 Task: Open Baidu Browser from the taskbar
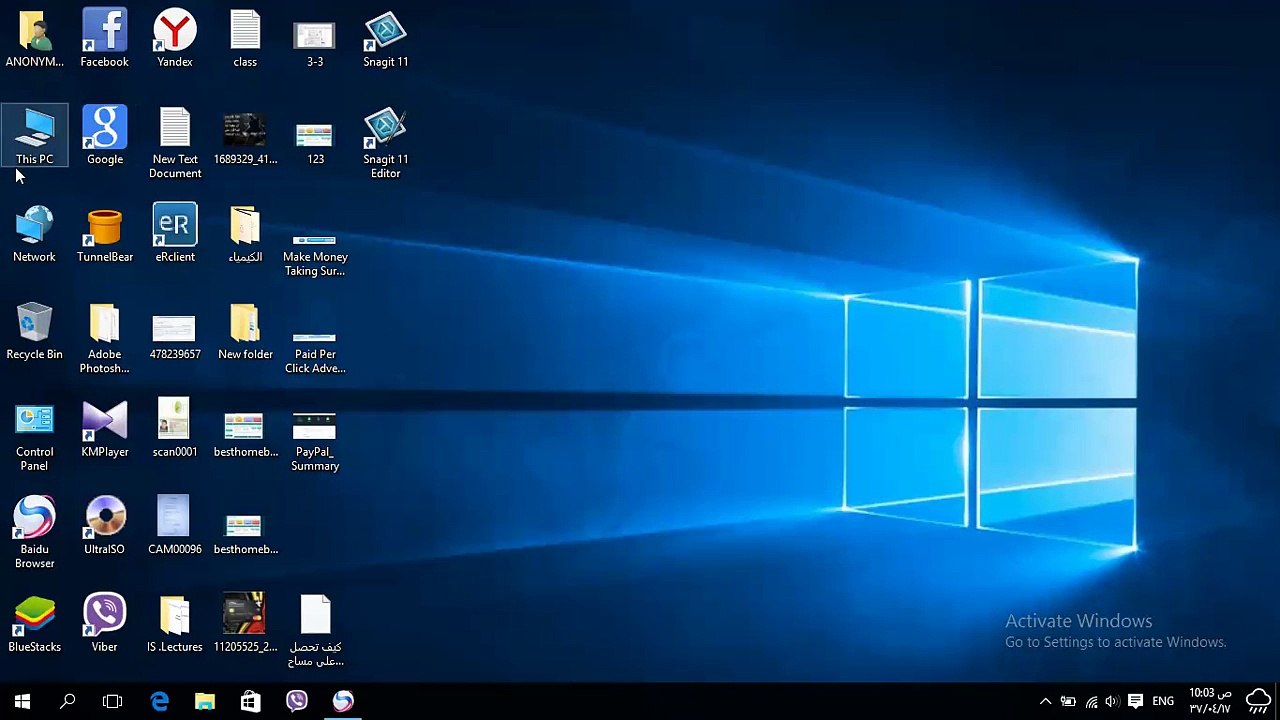pos(343,701)
